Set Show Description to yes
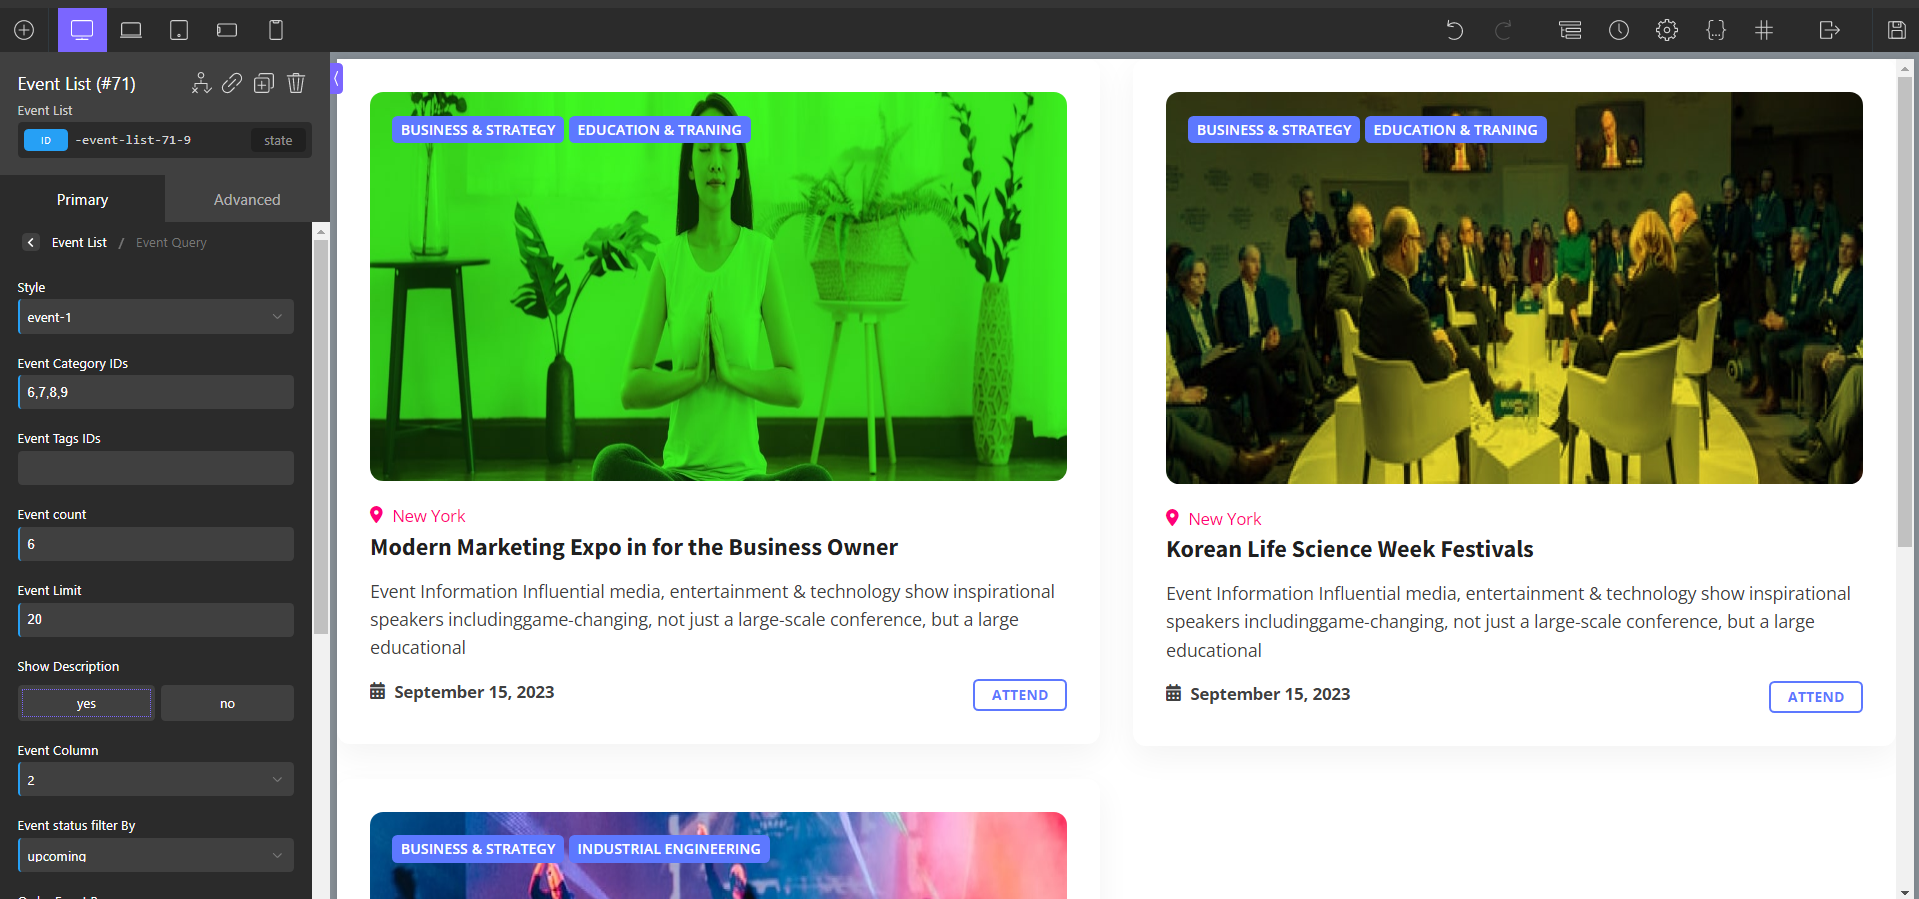1919x899 pixels. (x=86, y=703)
